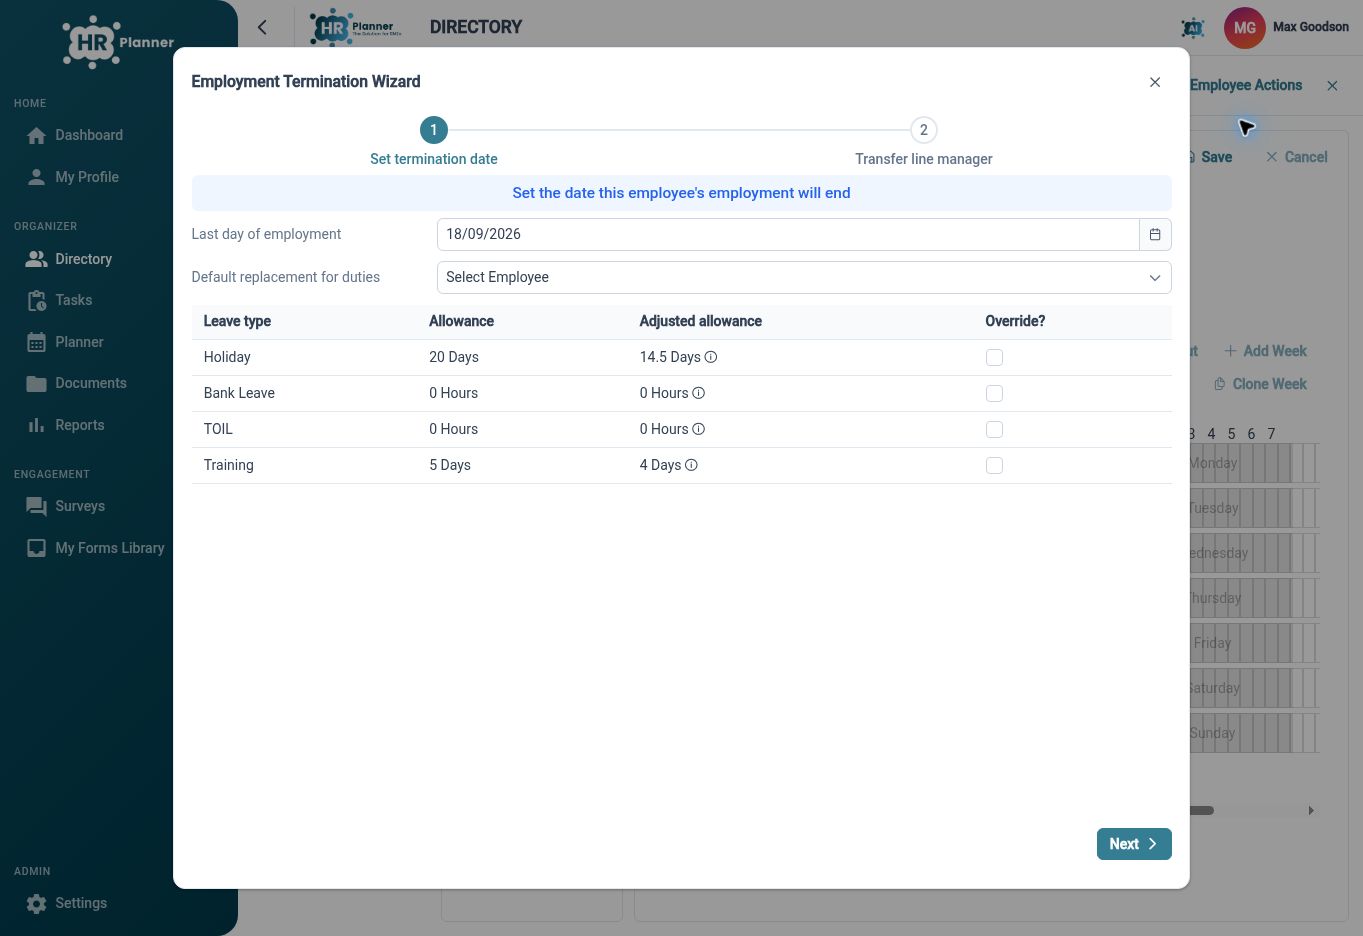This screenshot has width=1363, height=936.
Task: Tick the TOIL override checkbox
Action: coord(994,429)
